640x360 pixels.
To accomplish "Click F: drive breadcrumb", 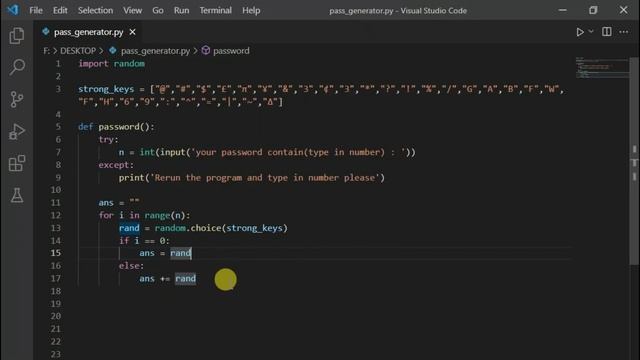I will 46,51.
